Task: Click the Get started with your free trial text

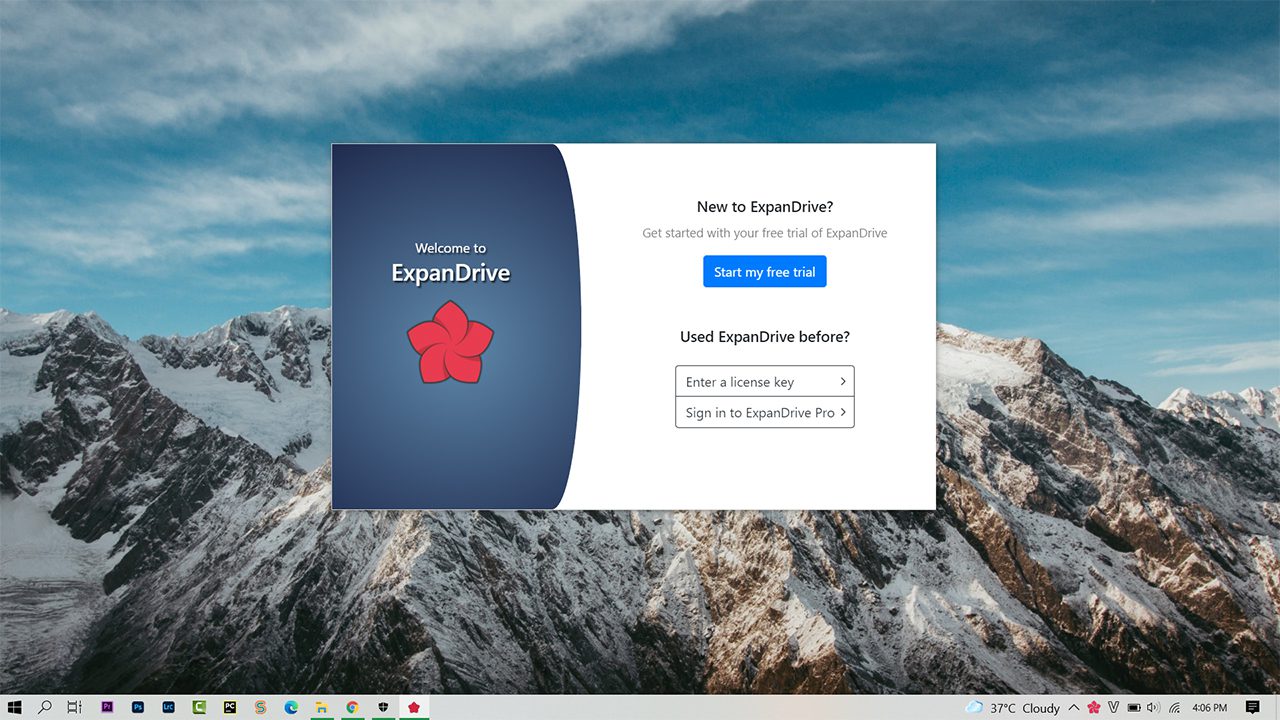Action: (x=765, y=233)
